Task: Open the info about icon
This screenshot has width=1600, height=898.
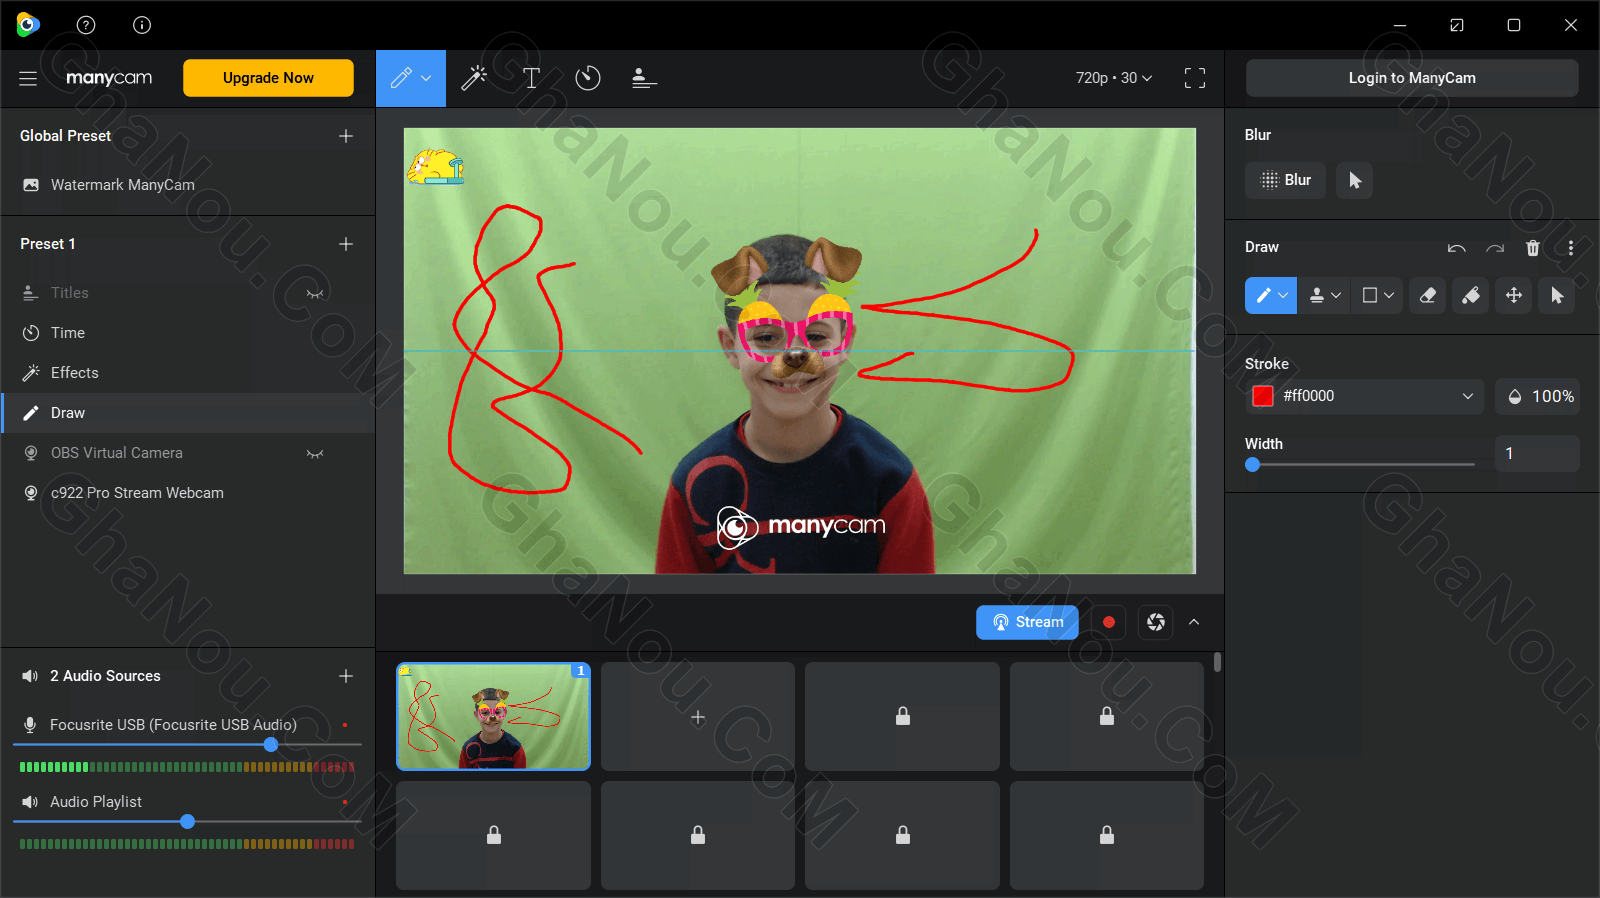Action: coord(142,25)
